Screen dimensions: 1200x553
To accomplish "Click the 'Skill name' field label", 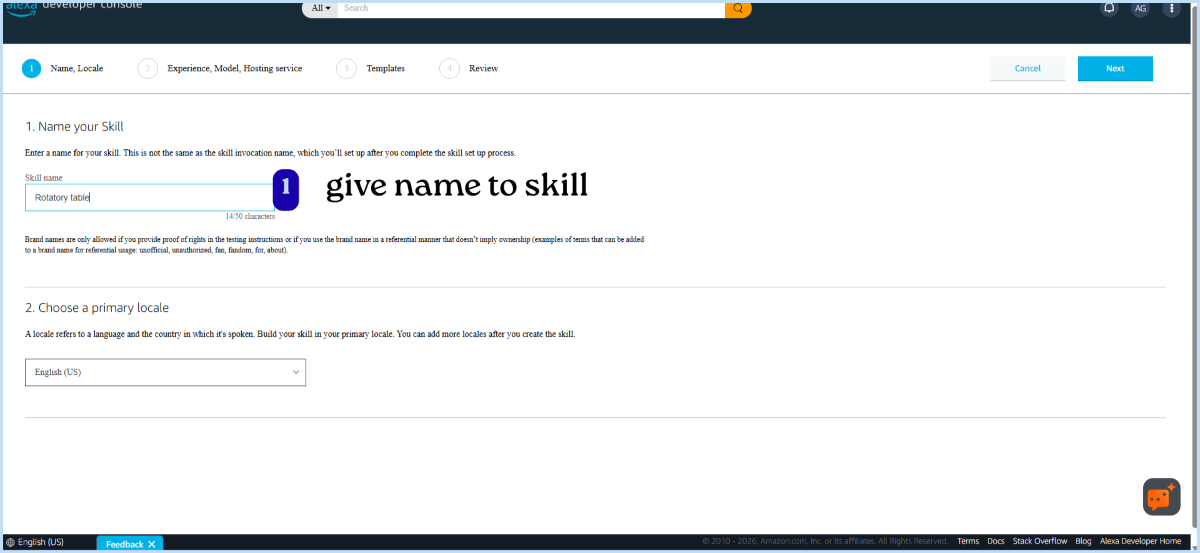I will pyautogui.click(x=44, y=177).
